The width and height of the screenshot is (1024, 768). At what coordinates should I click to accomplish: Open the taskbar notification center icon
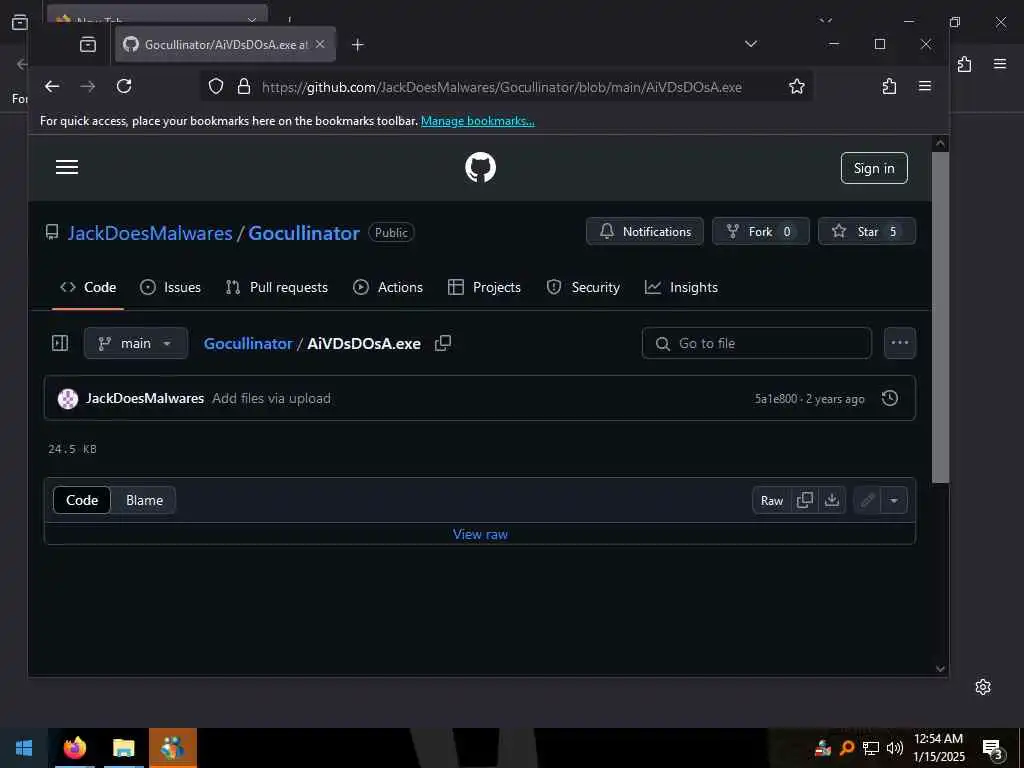pyautogui.click(x=992, y=748)
